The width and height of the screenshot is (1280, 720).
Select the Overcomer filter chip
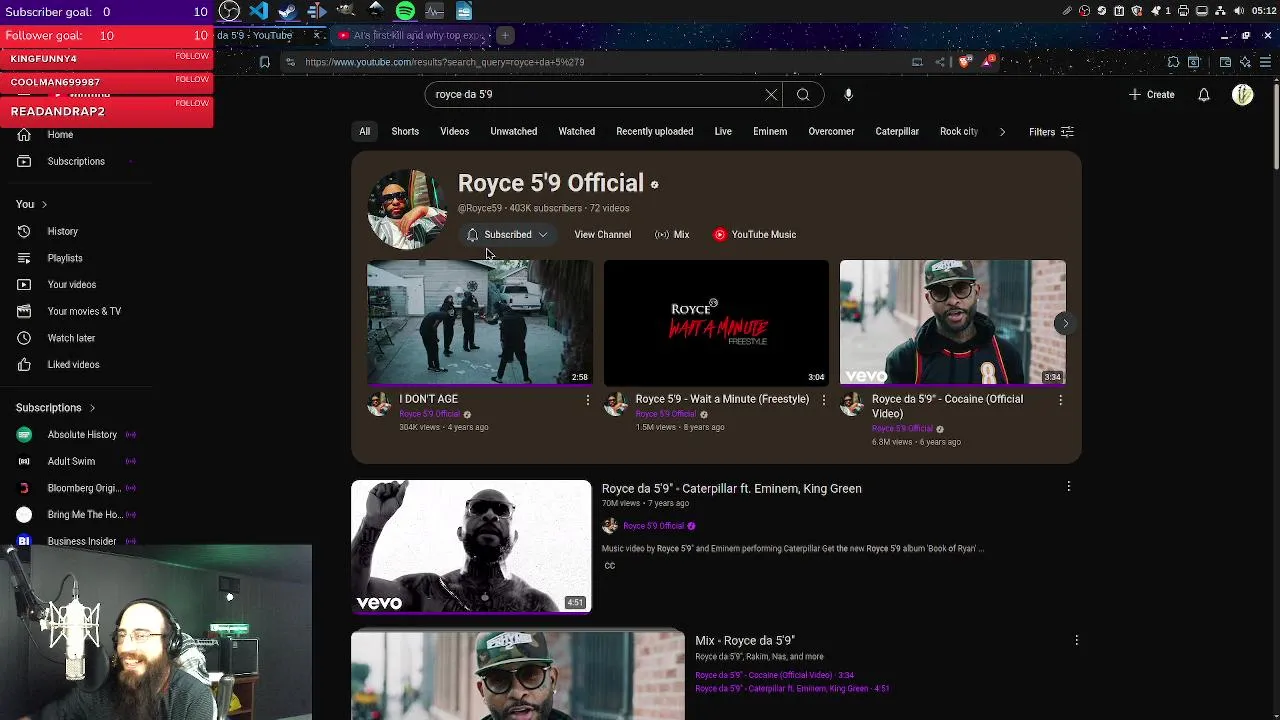point(831,132)
